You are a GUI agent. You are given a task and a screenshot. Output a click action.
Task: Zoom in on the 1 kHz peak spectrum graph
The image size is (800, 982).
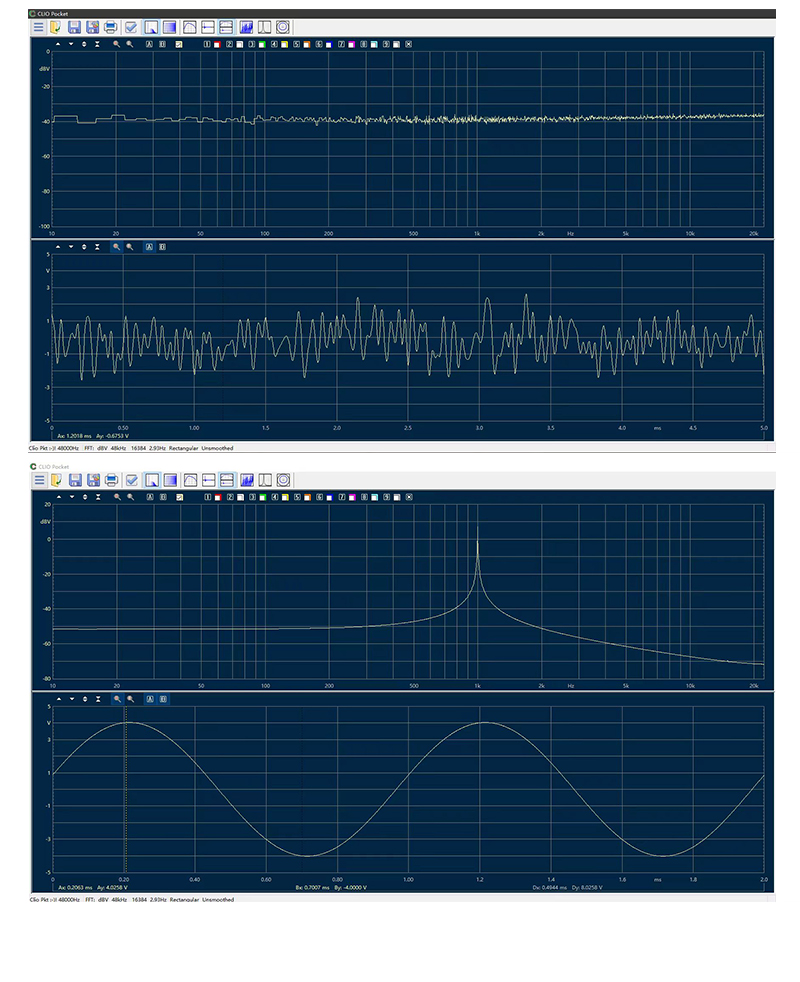coord(117,497)
